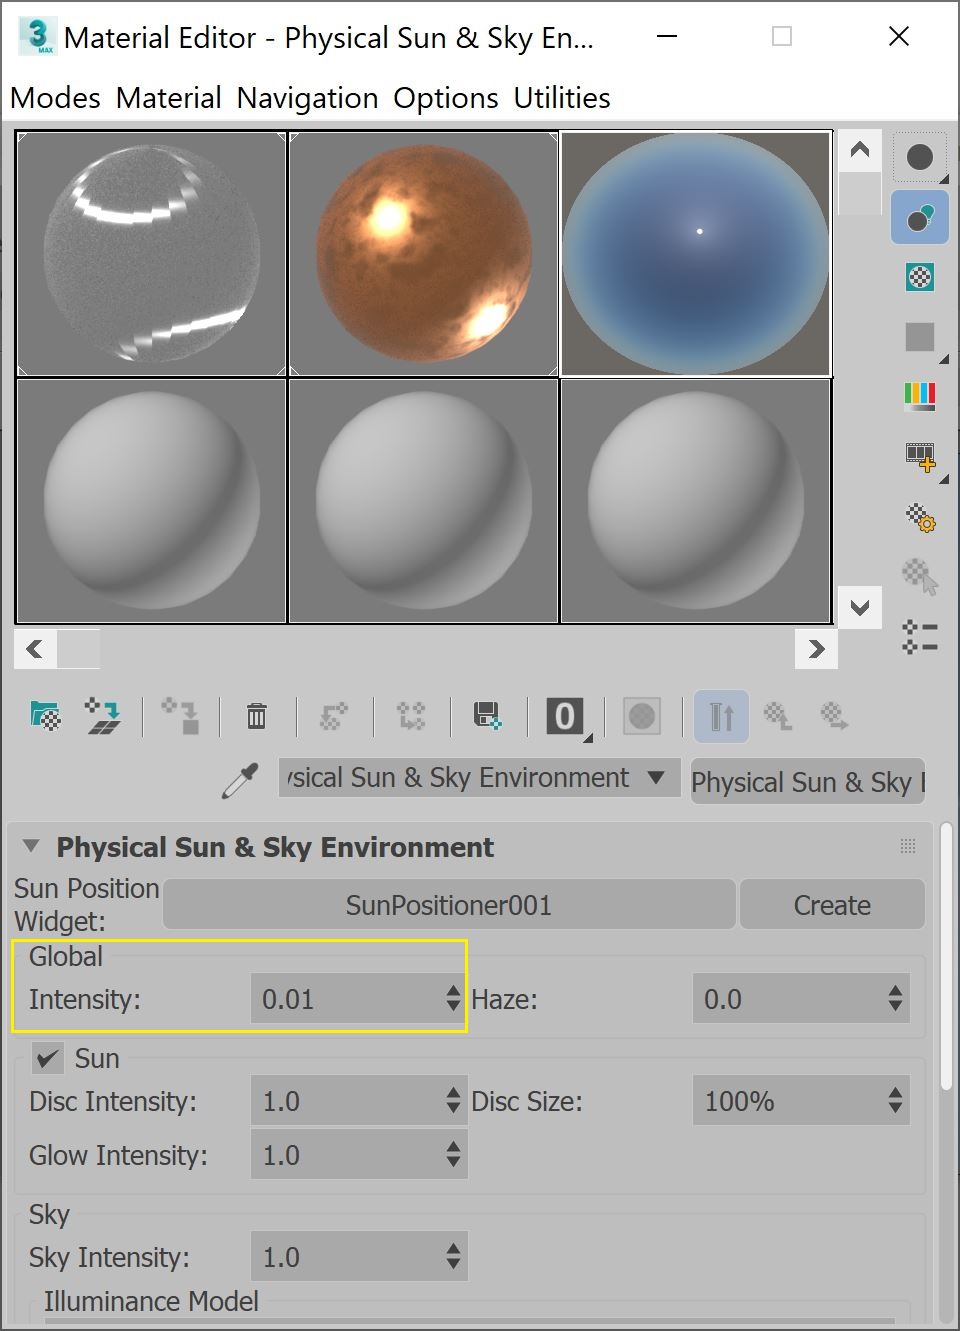Screen dimensions: 960x1331
Task: Open the Modes menu
Action: click(54, 98)
